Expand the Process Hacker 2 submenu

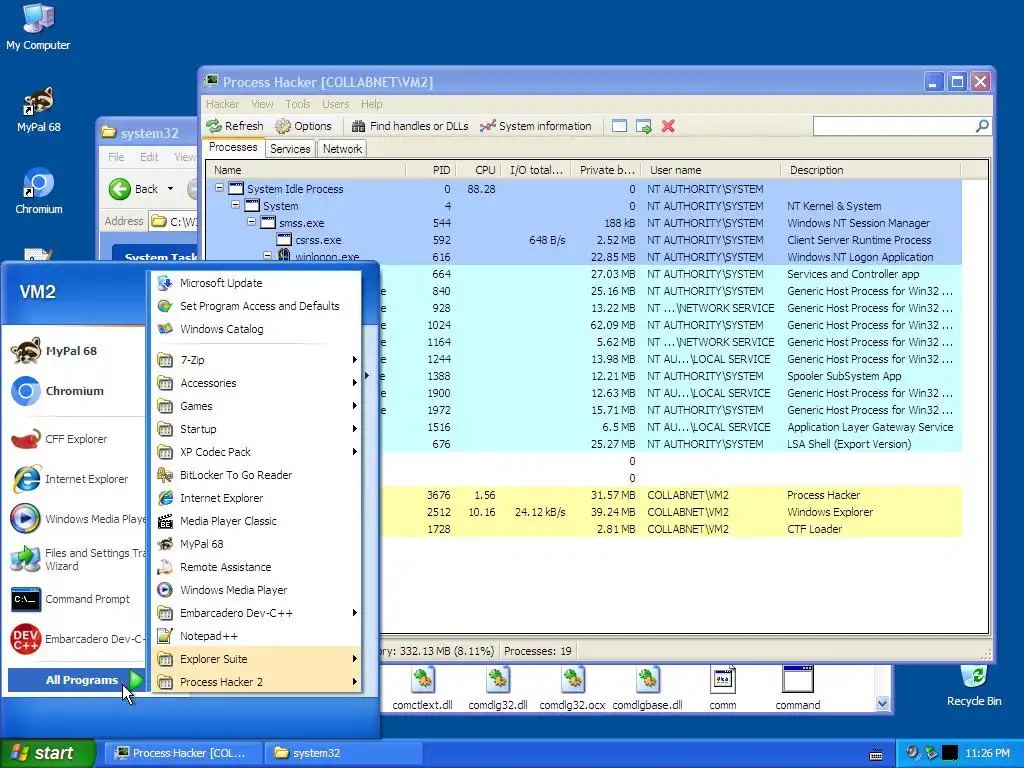pyautogui.click(x=257, y=682)
